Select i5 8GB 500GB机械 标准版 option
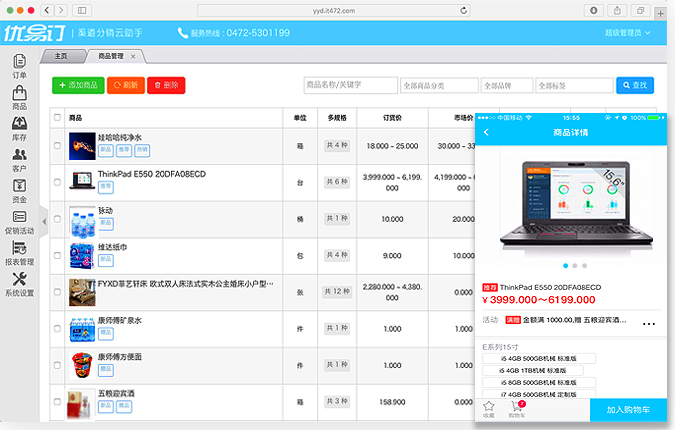The height and width of the screenshot is (430, 675). pyautogui.click(x=539, y=382)
